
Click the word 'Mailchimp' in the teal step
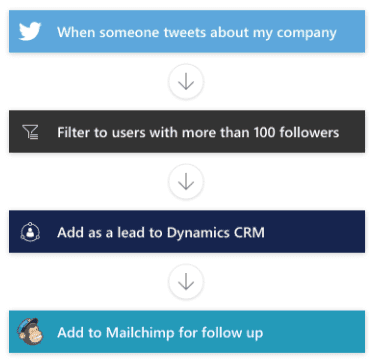pyautogui.click(x=140, y=333)
